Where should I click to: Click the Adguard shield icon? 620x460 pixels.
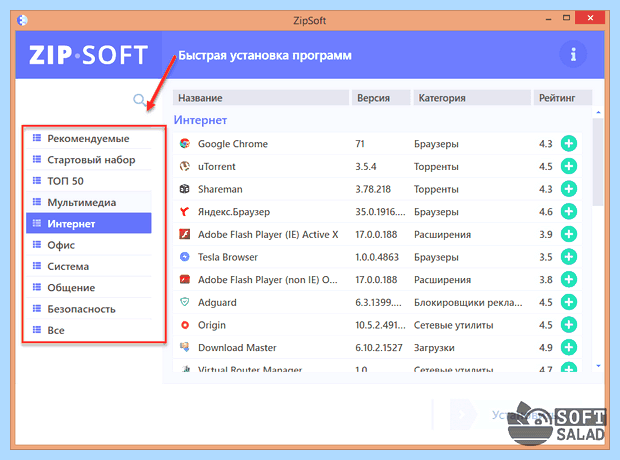(185, 302)
